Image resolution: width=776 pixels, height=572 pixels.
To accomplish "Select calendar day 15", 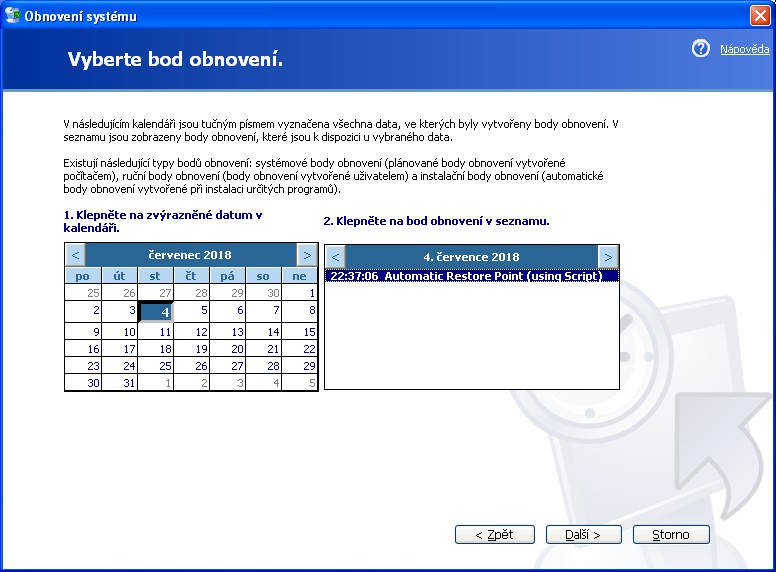I will point(299,332).
